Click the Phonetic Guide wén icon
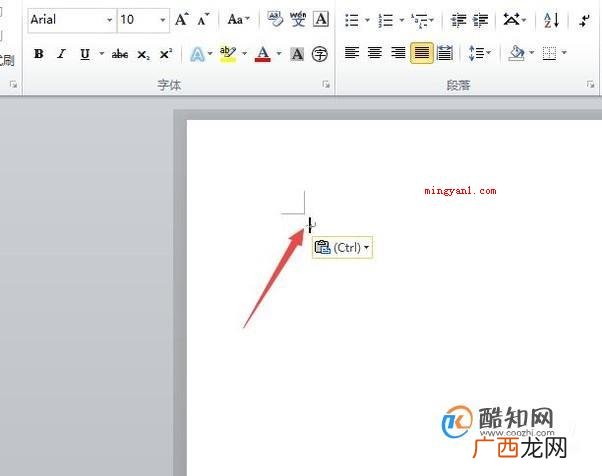The width and height of the screenshot is (602, 476). tap(298, 19)
